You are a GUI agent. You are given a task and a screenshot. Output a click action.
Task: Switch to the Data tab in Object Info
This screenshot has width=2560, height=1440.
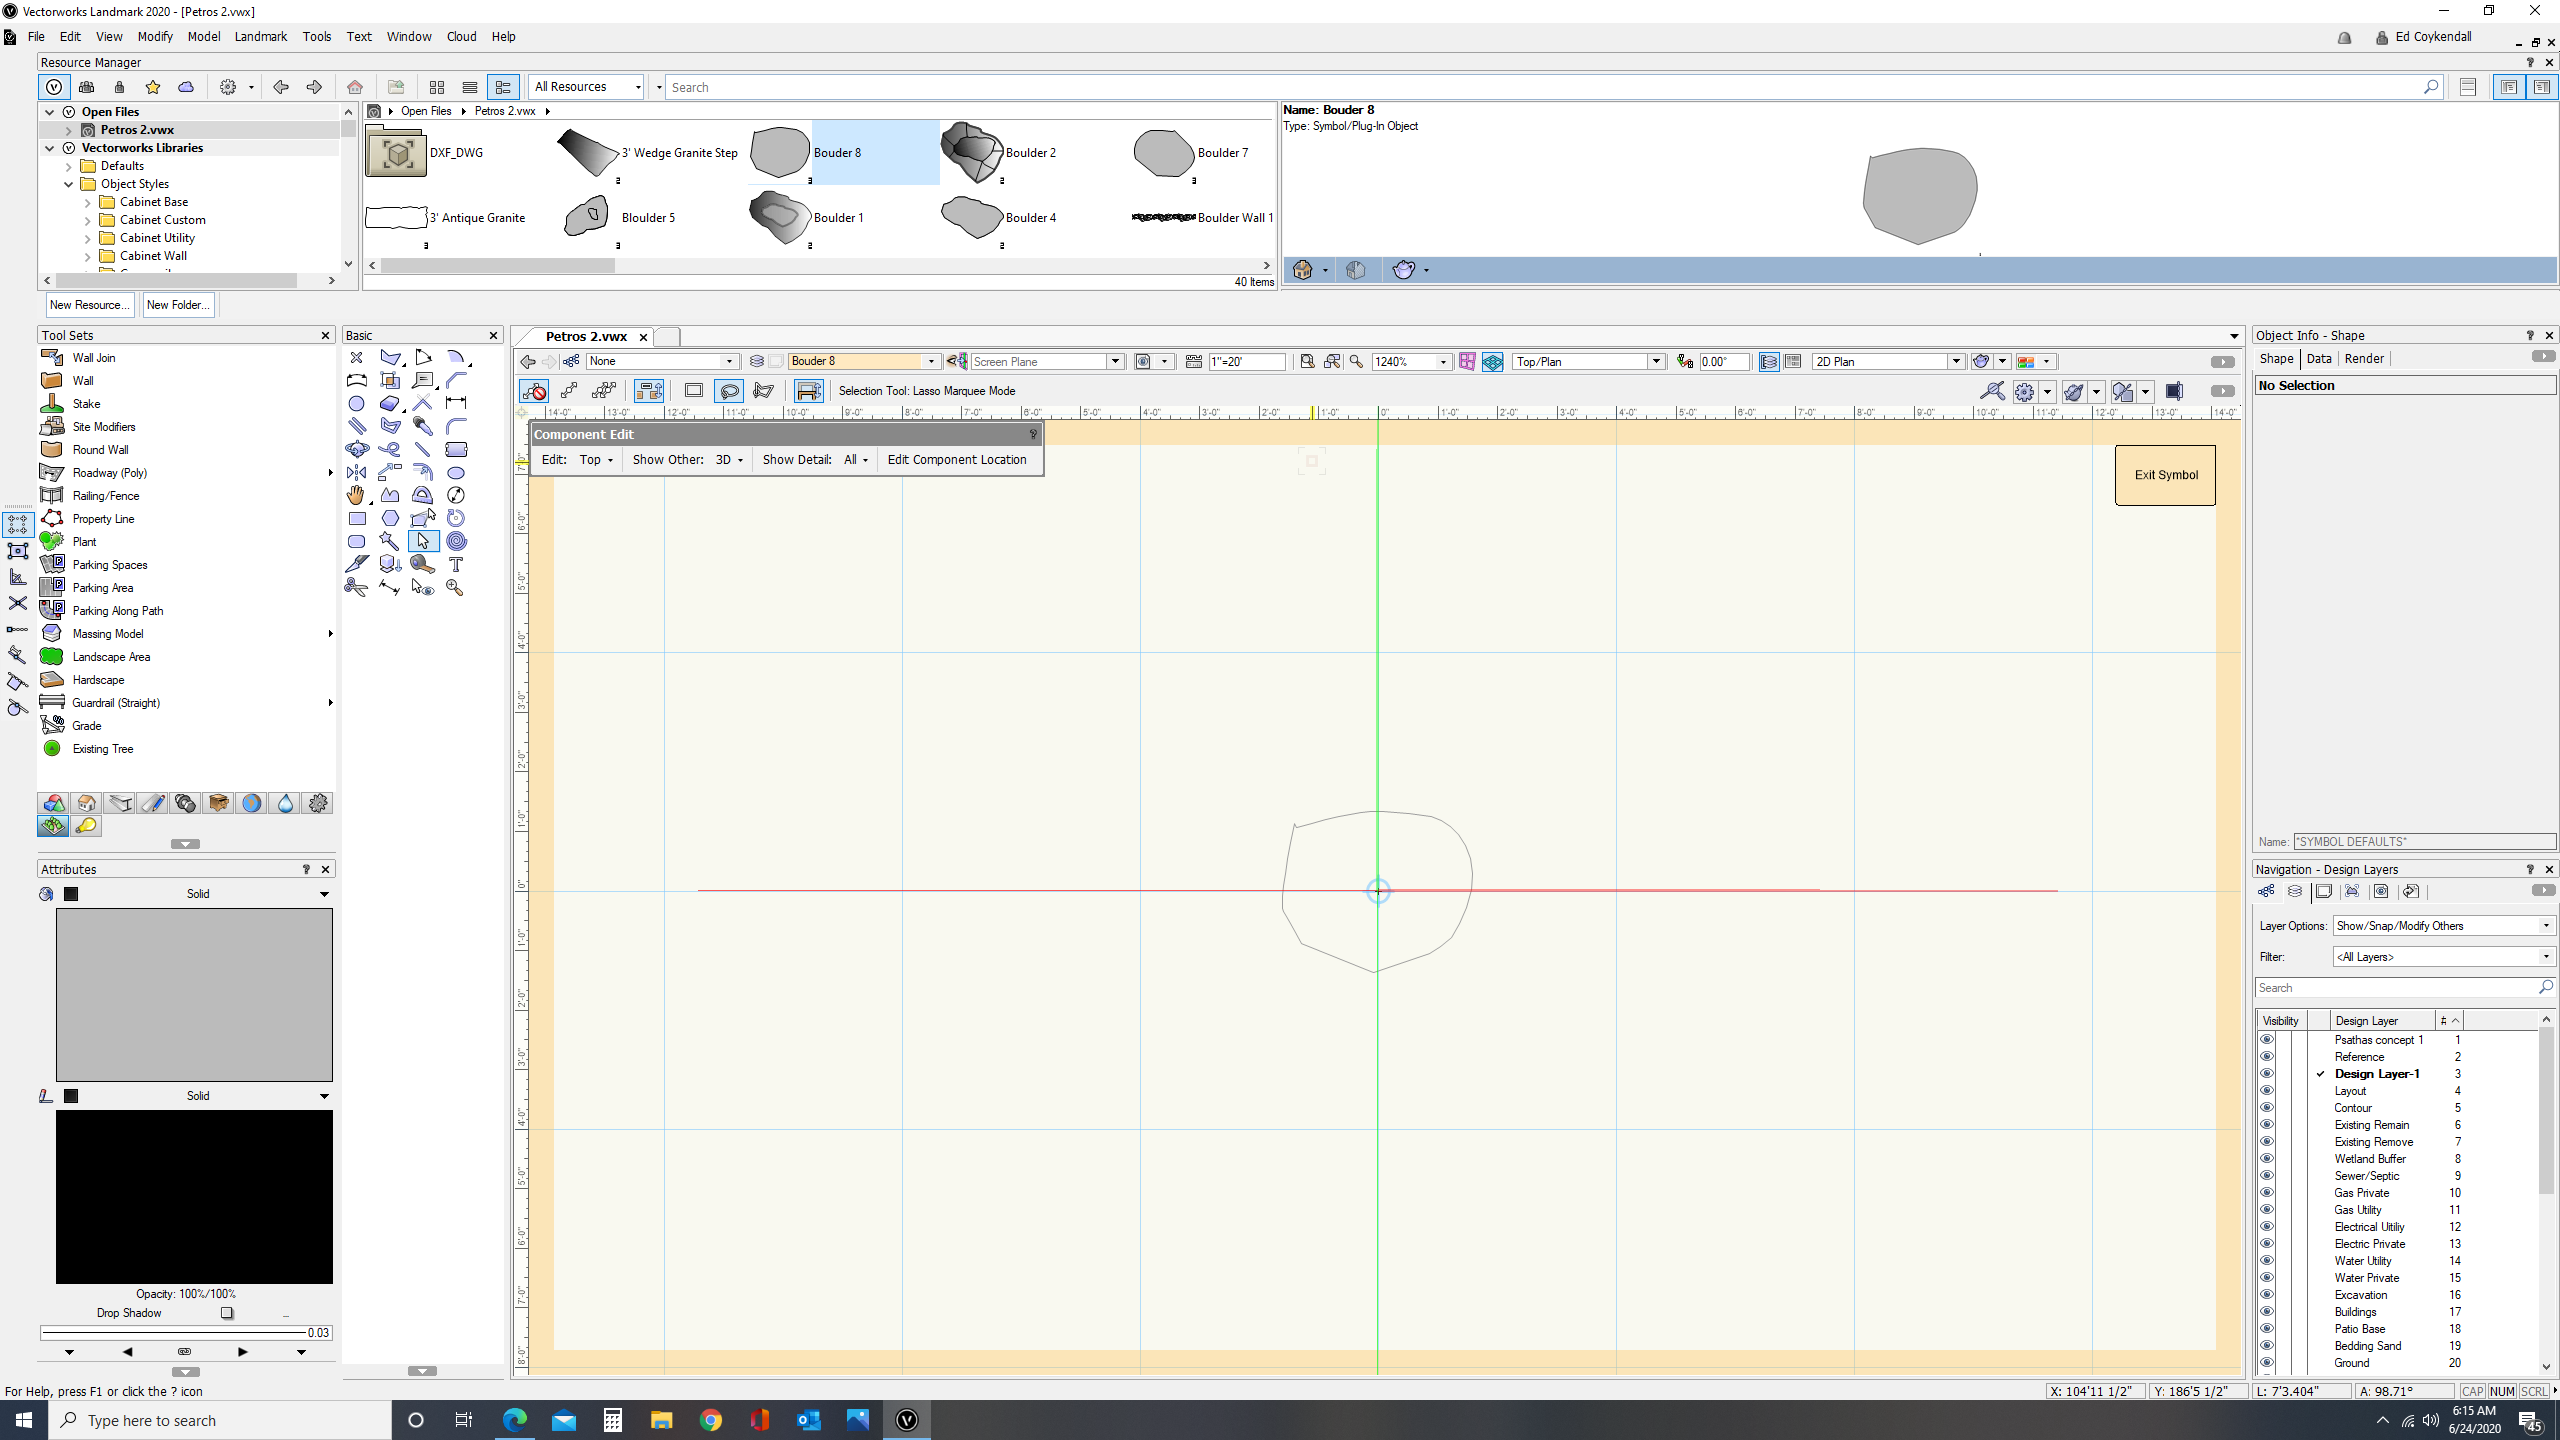pyautogui.click(x=2319, y=358)
